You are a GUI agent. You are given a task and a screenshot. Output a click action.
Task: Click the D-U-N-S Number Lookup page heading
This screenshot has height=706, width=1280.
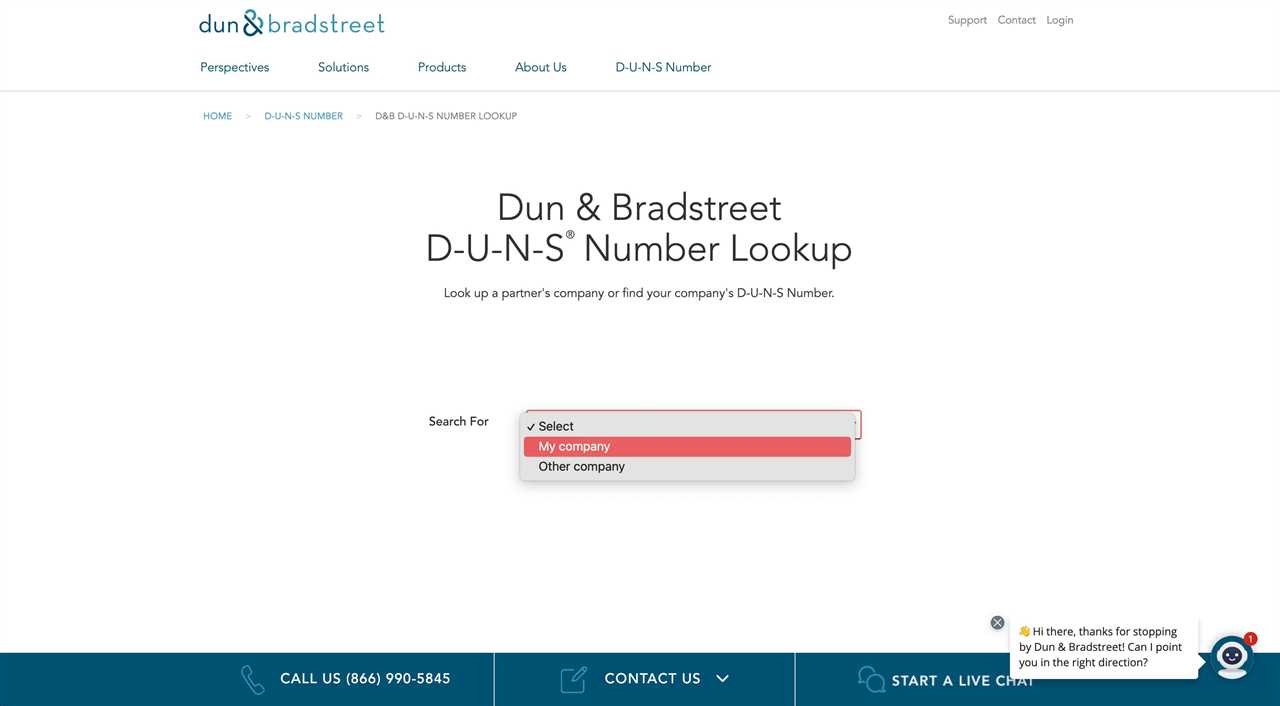(639, 228)
